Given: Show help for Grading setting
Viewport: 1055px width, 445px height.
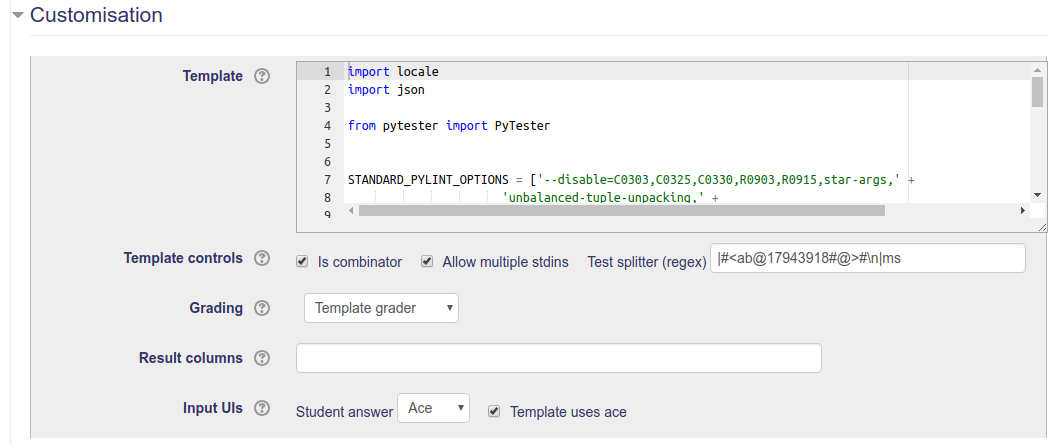Looking at the screenshot, I should pos(262,308).
